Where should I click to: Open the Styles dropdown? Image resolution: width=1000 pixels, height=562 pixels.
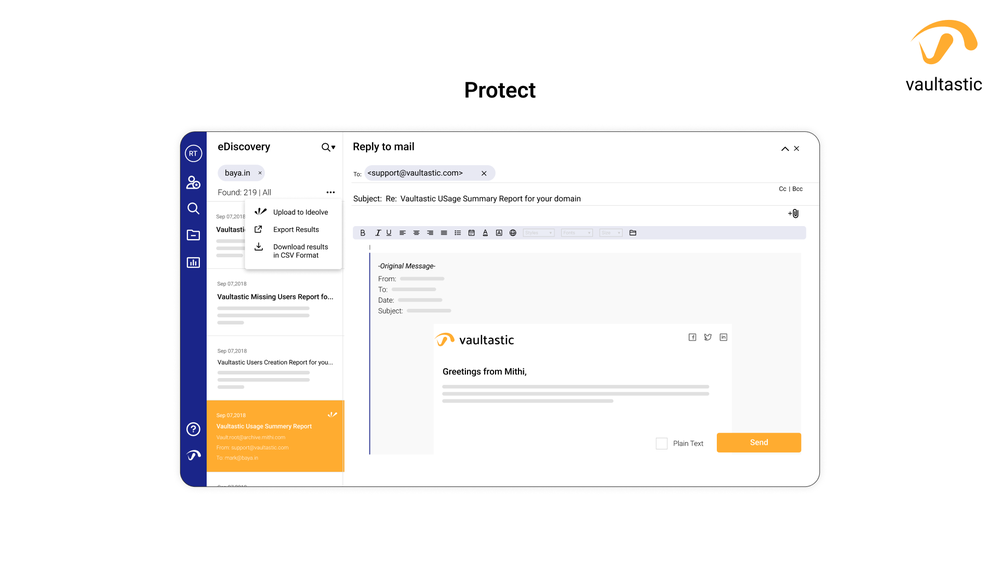point(539,233)
